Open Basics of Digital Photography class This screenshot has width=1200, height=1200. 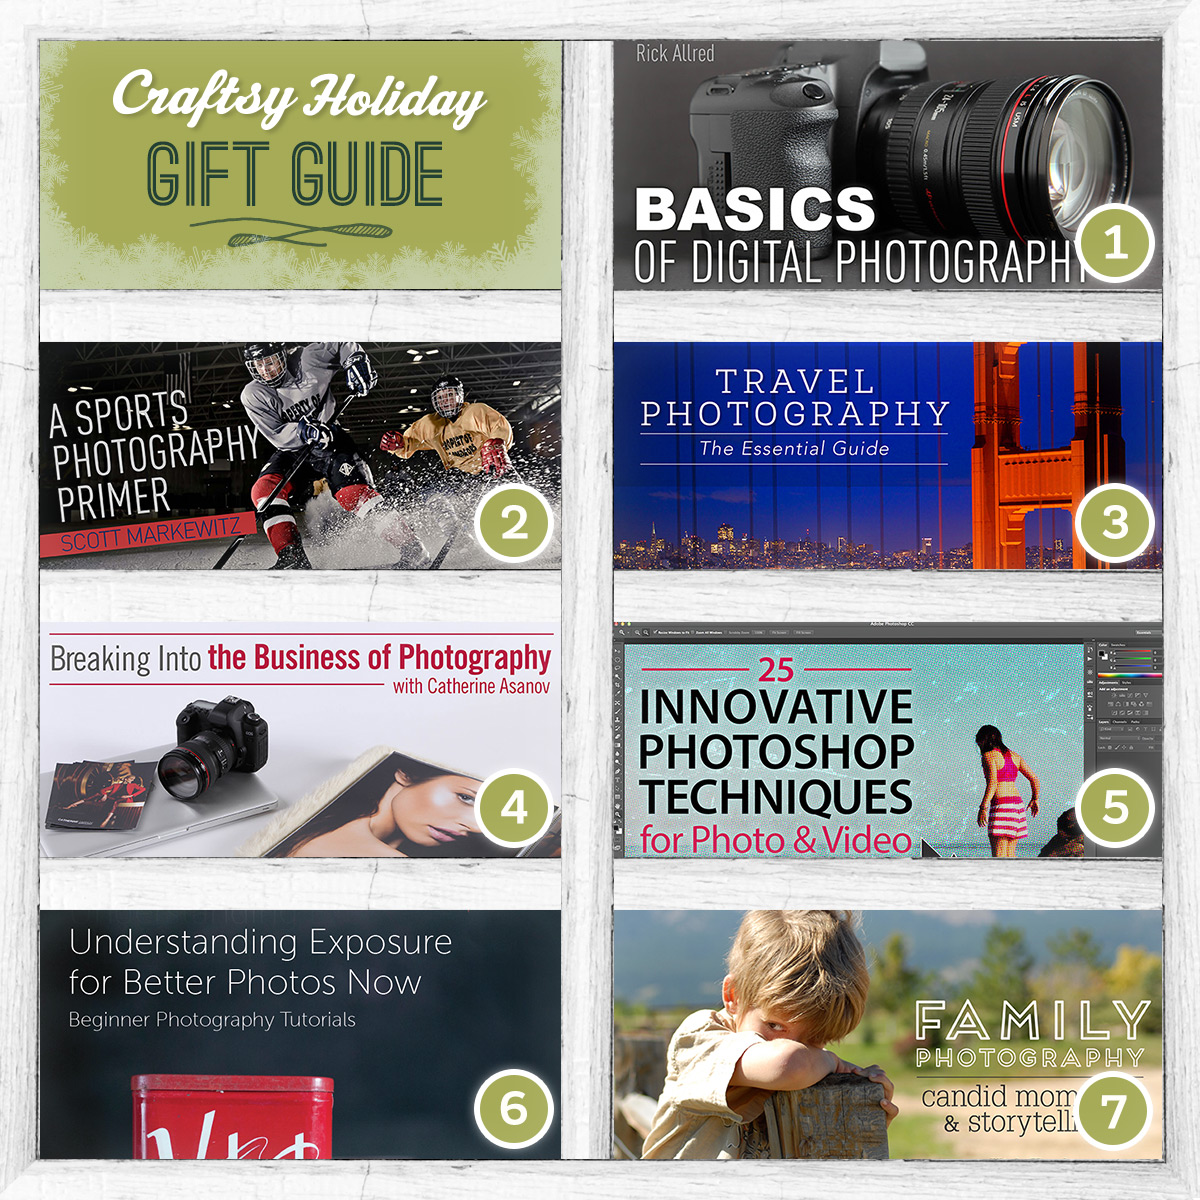point(888,166)
